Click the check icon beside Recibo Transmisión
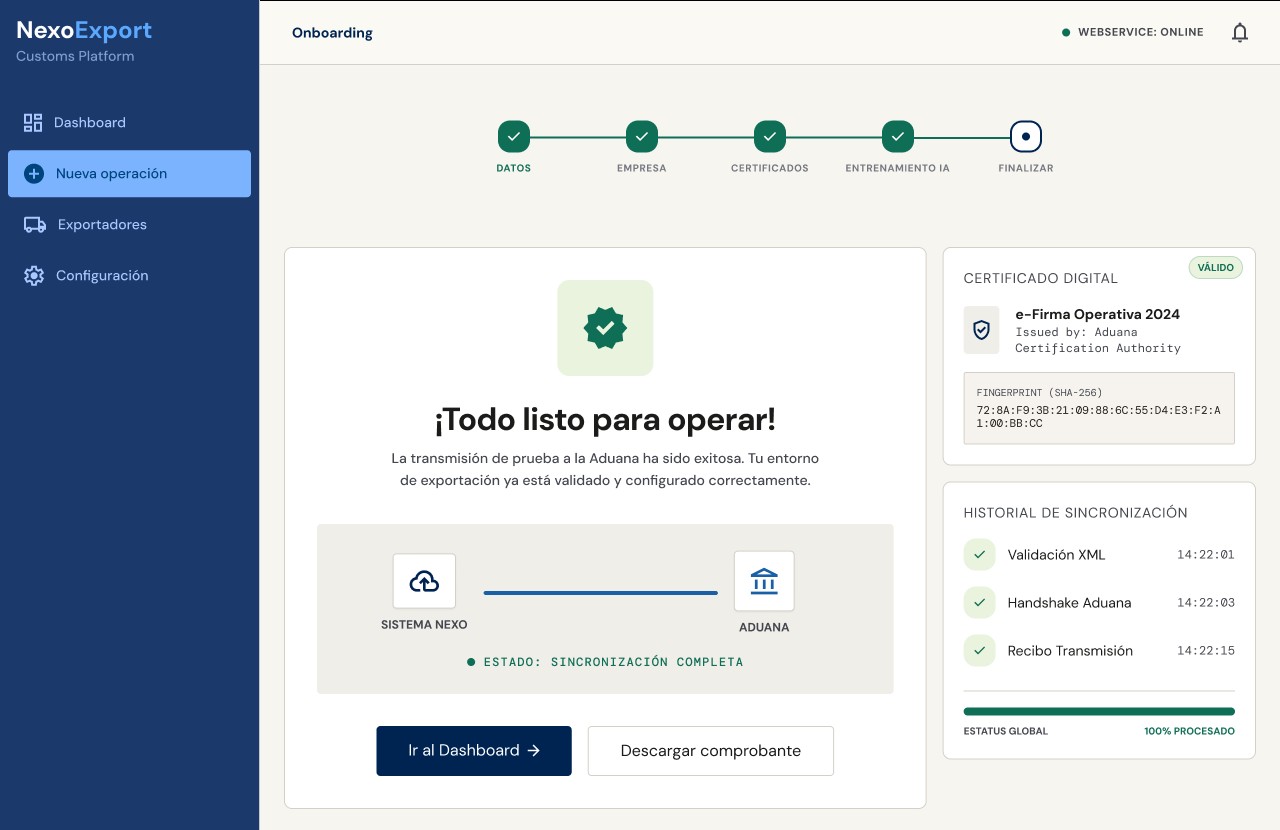This screenshot has width=1280, height=830. pyautogui.click(x=980, y=651)
